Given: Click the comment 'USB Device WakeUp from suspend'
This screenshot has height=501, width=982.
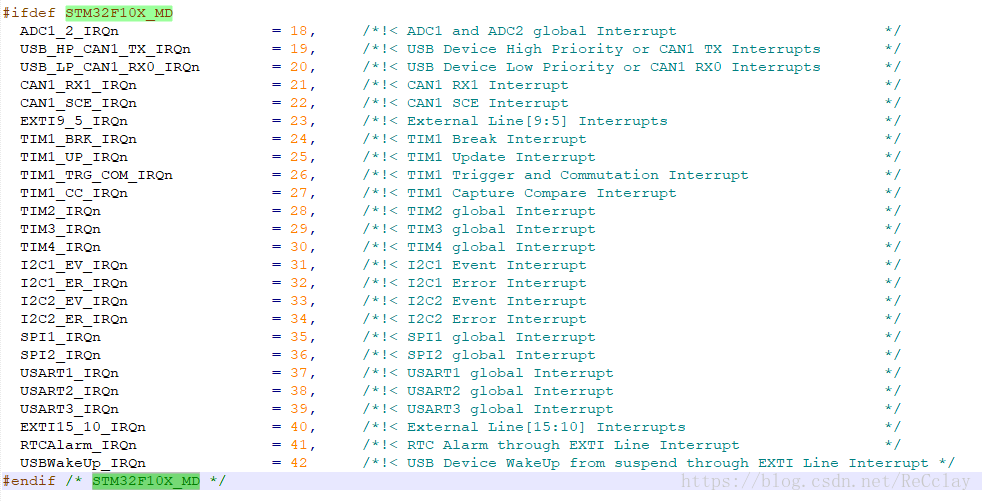Looking at the screenshot, I should pyautogui.click(x=542, y=464).
